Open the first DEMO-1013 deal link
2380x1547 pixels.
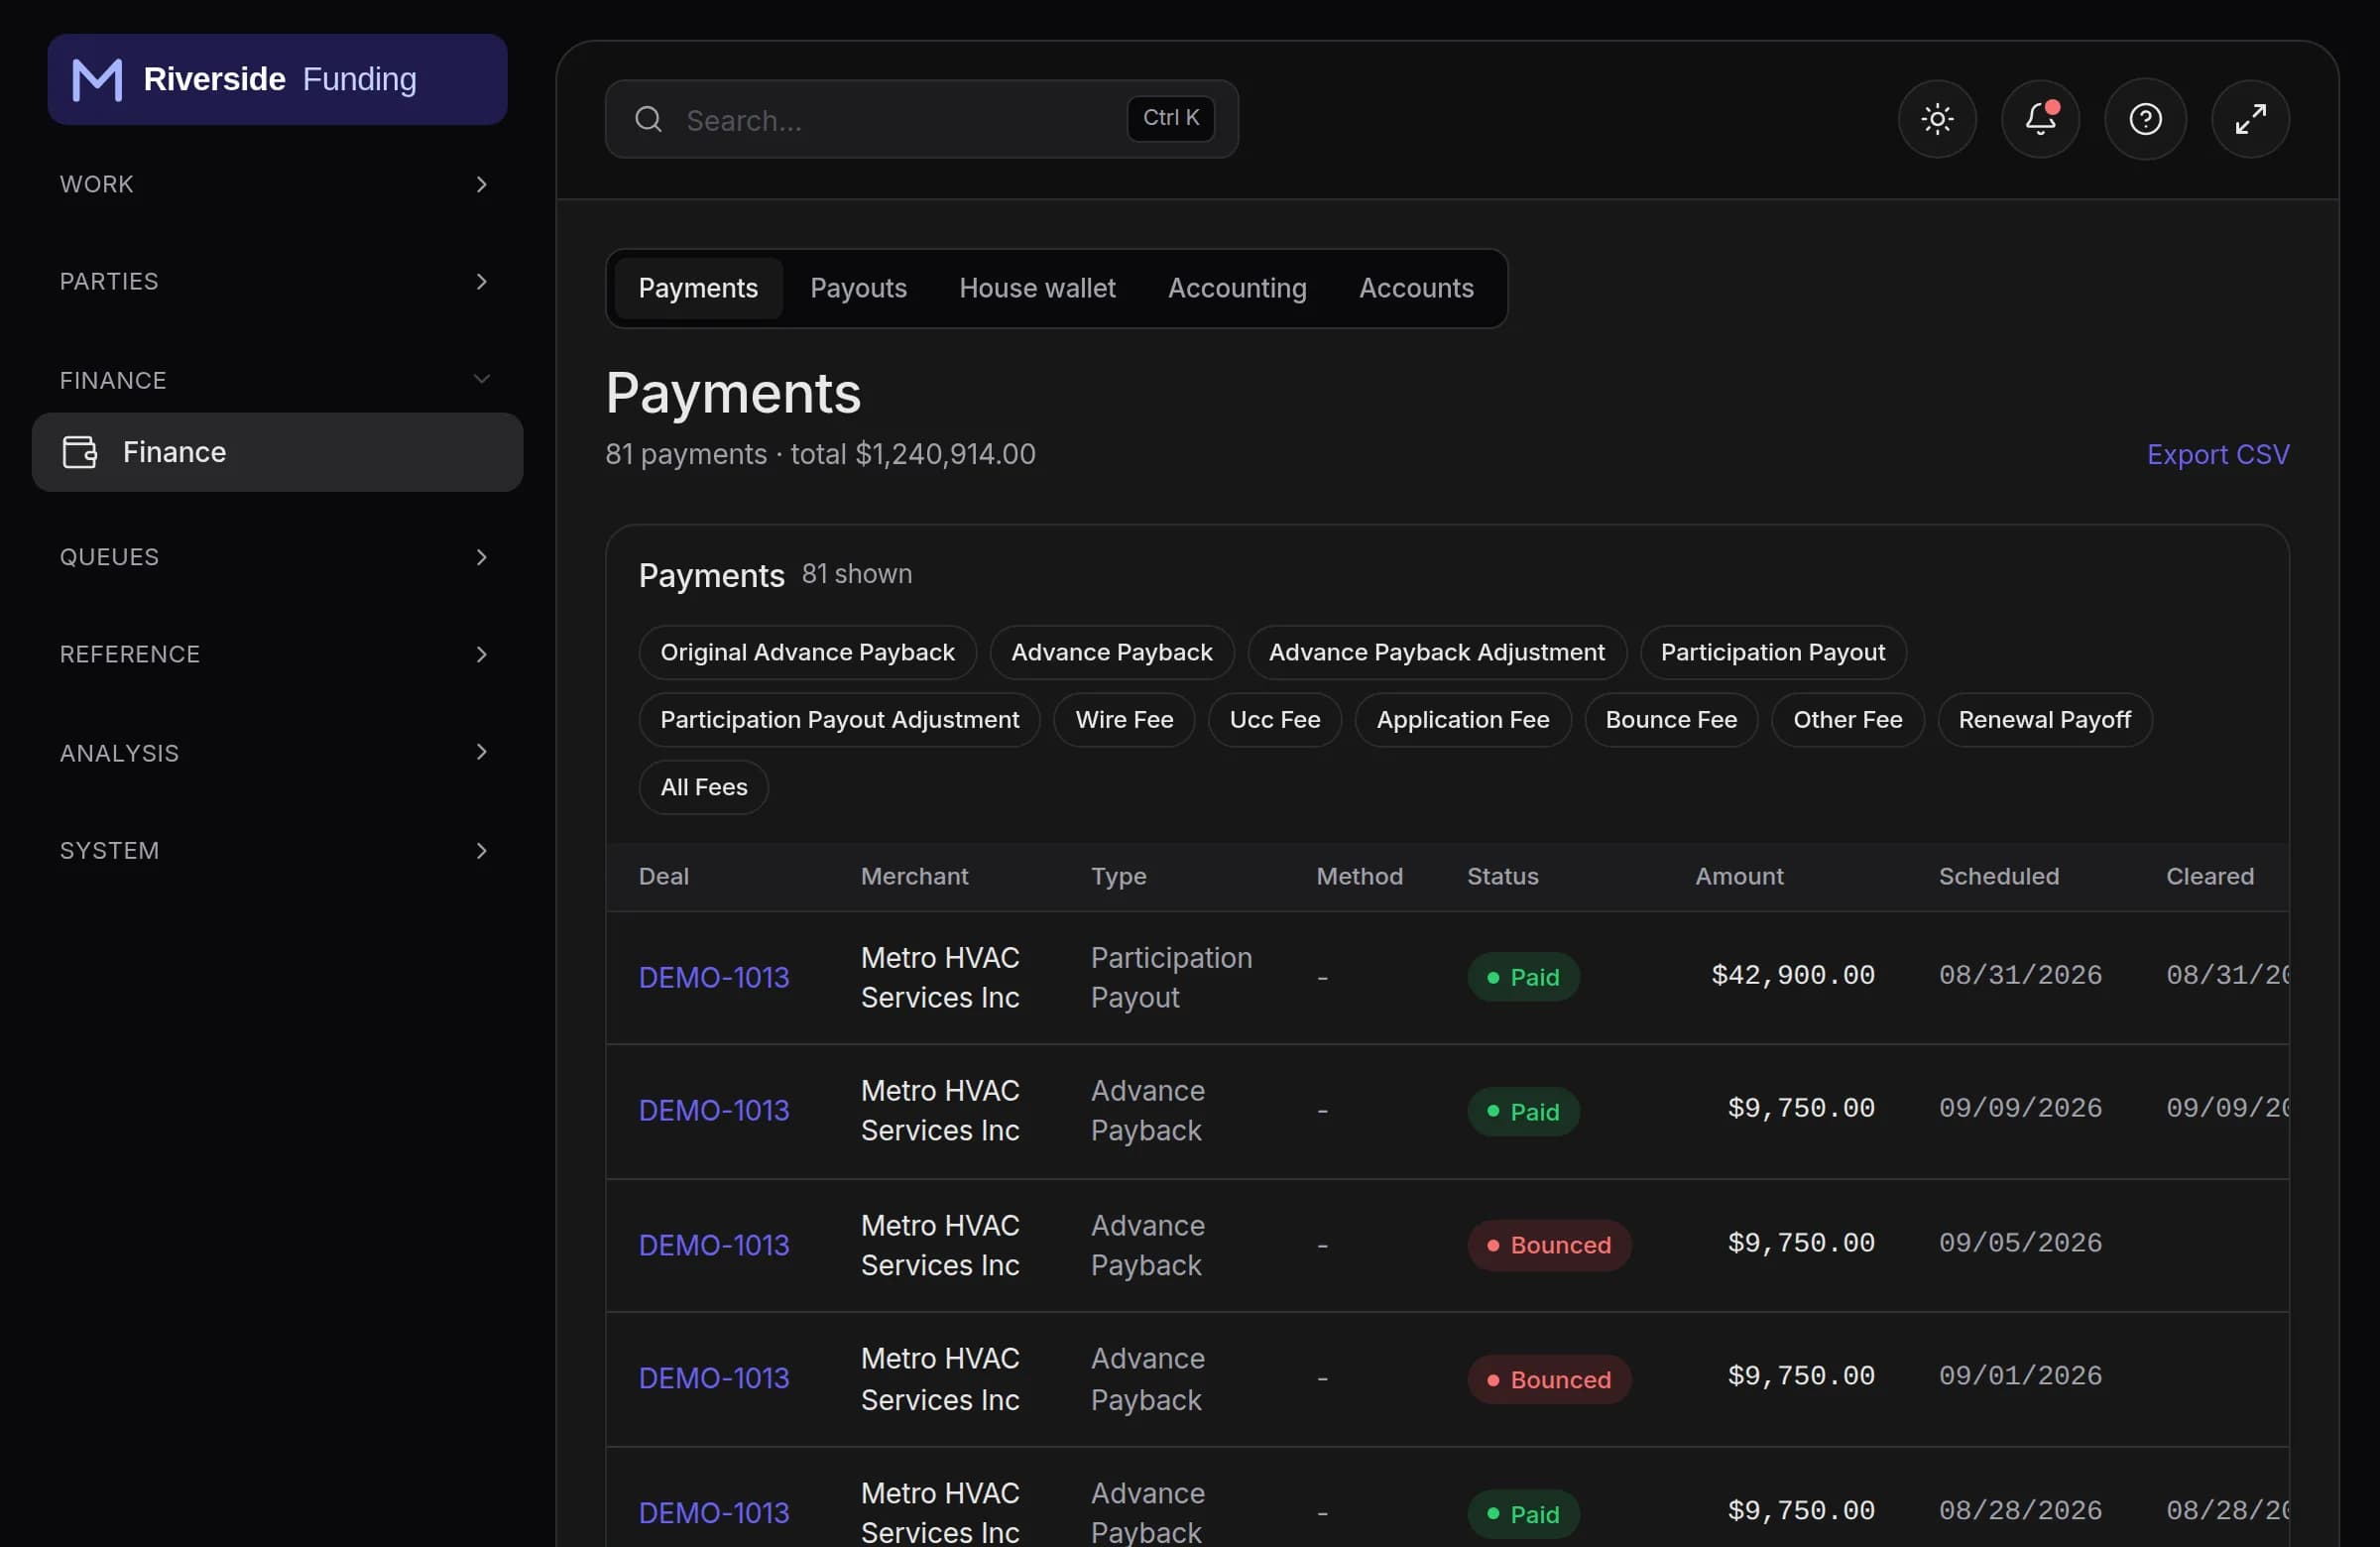click(x=714, y=977)
